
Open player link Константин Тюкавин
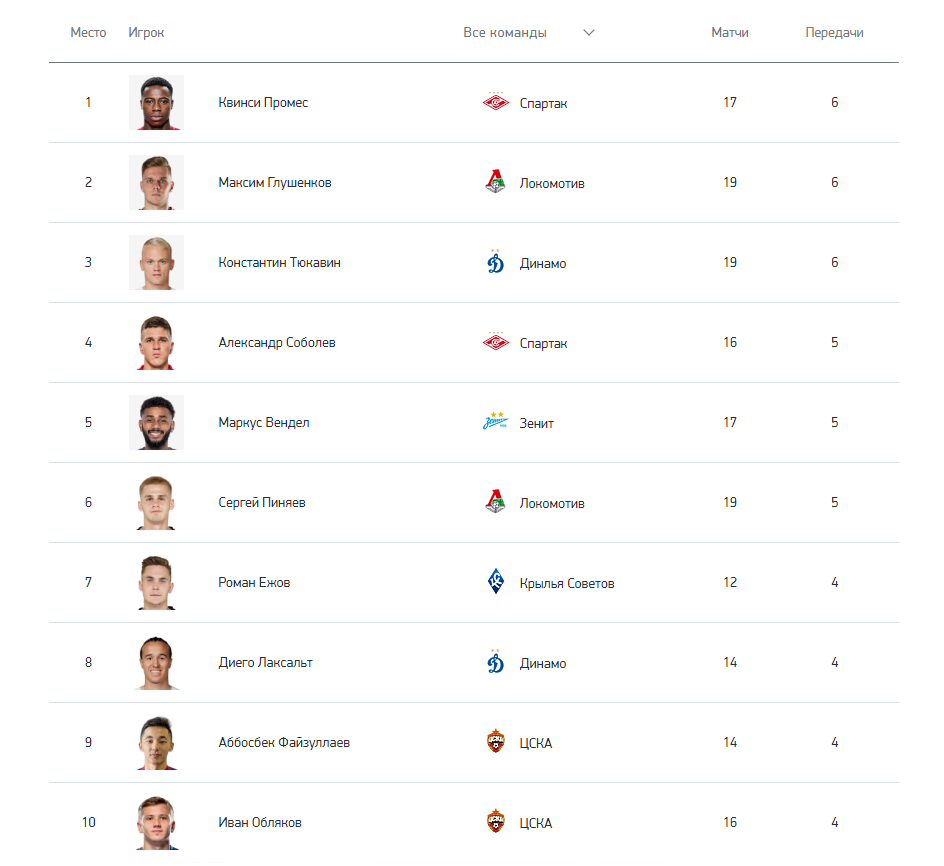coord(279,263)
